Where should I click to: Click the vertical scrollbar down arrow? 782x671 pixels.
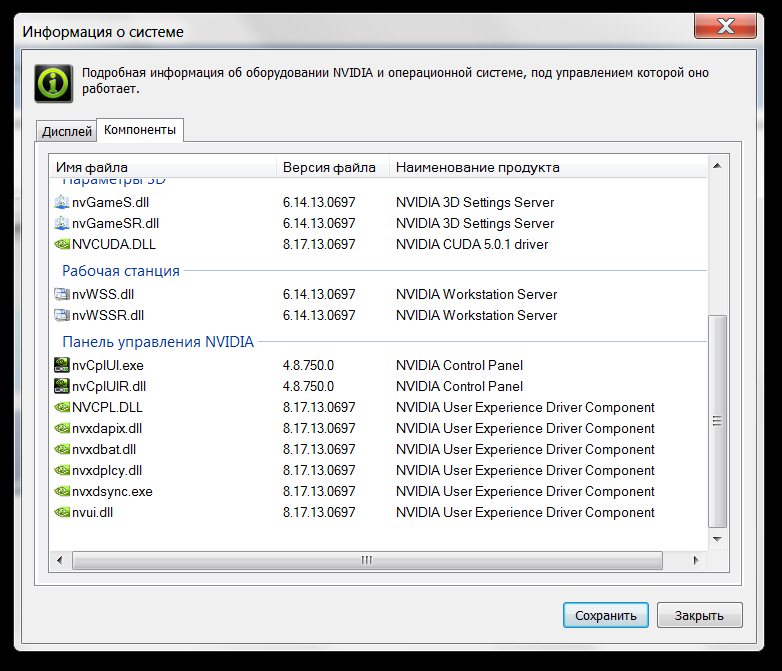pos(717,539)
